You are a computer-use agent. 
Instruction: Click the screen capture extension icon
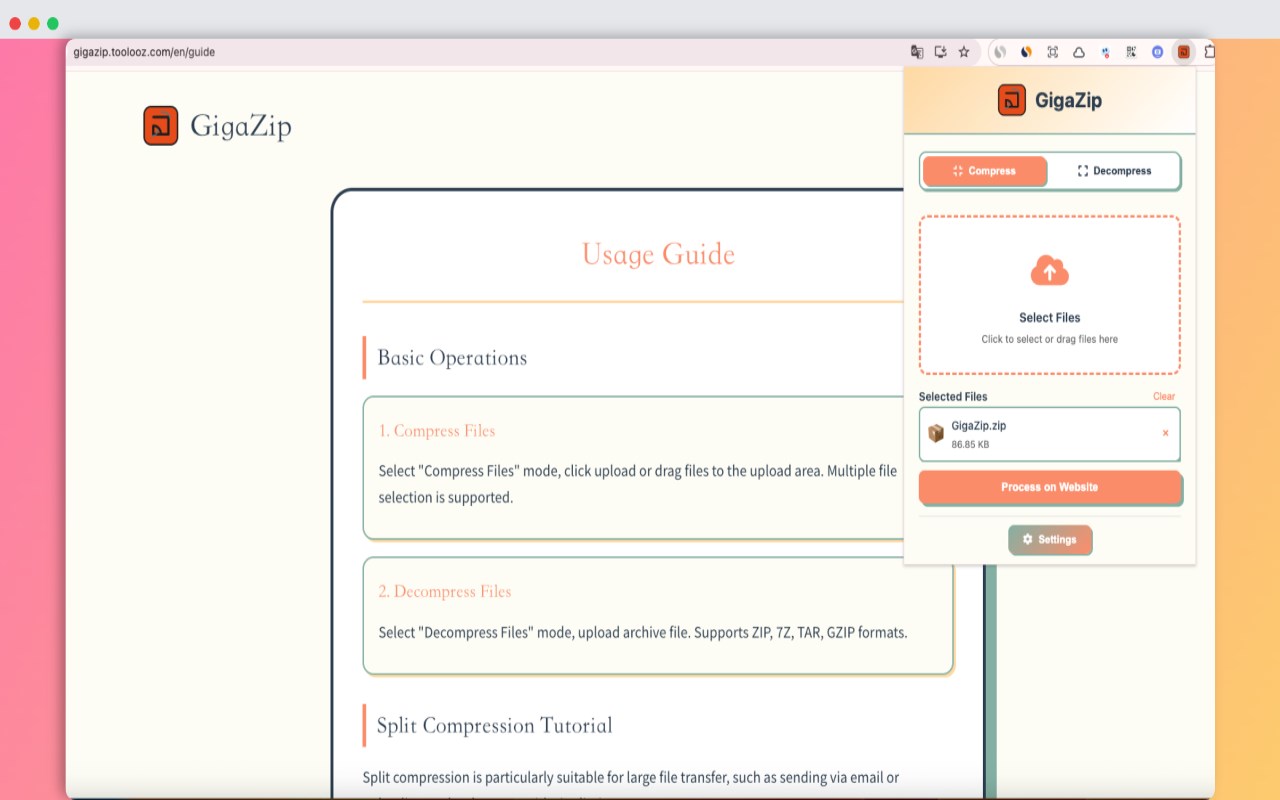point(1051,51)
